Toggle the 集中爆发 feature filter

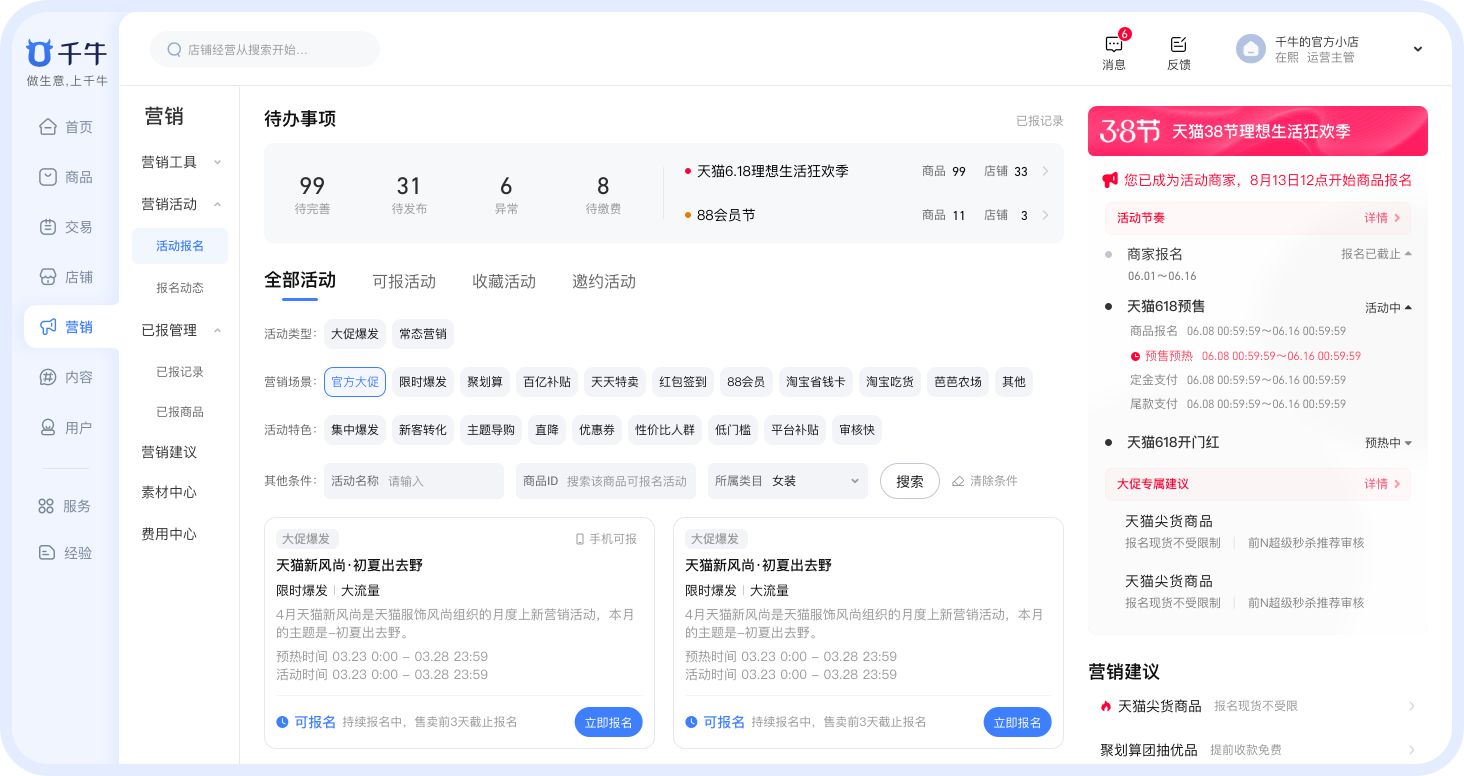355,430
